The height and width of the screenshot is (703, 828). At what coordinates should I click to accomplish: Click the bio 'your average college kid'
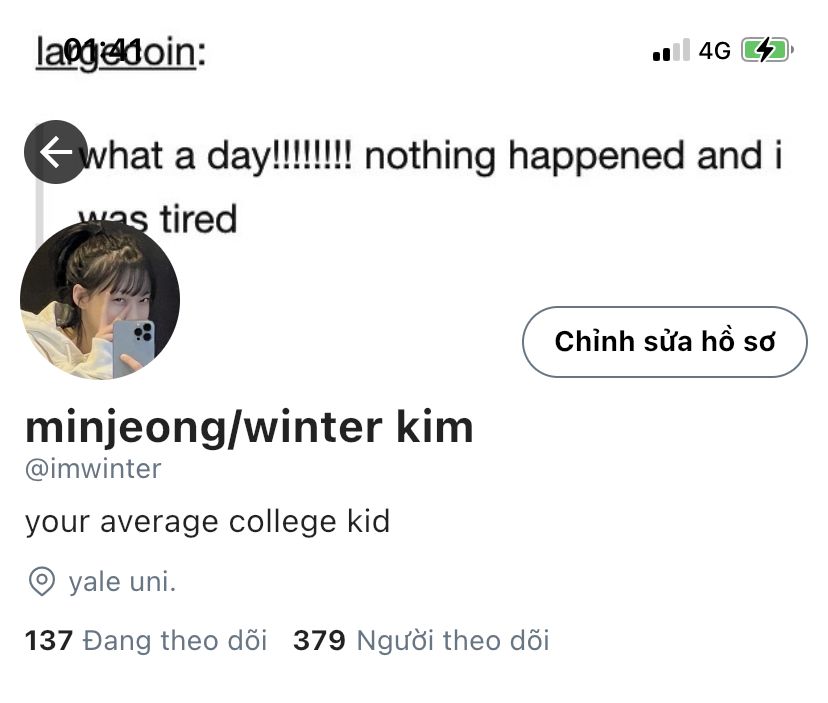pyautogui.click(x=208, y=522)
